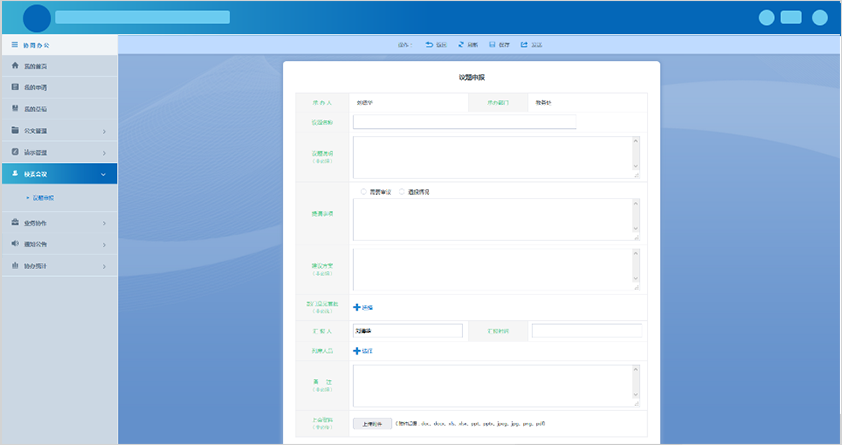Open the 请示管理 menu label

coord(35,152)
